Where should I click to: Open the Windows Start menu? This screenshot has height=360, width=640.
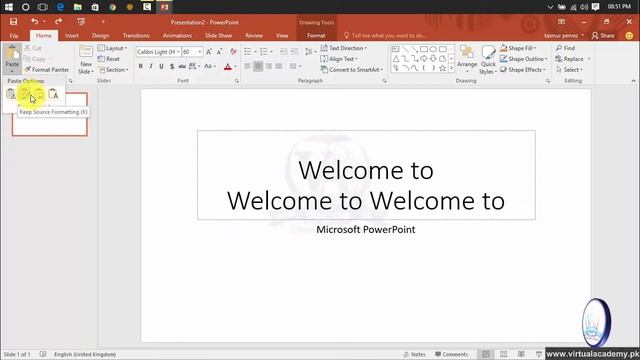[x=9, y=7]
